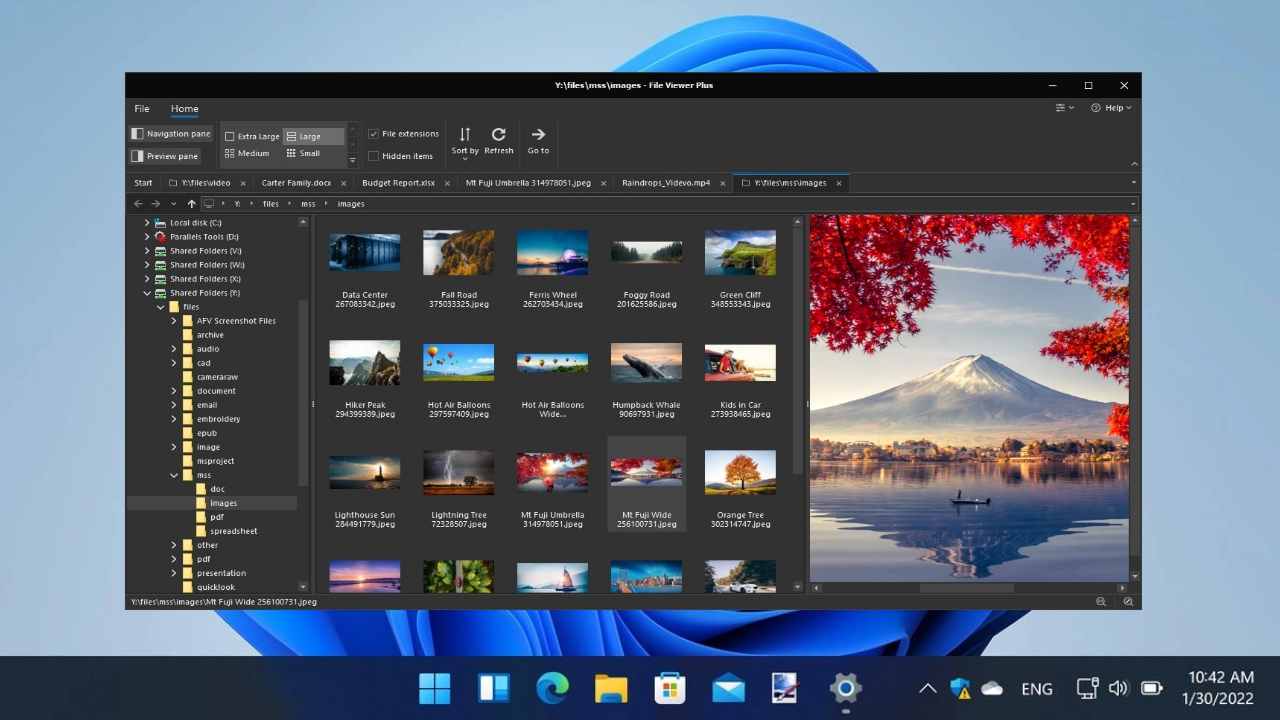Click 'files' in the address path
The height and width of the screenshot is (720, 1280).
click(271, 204)
